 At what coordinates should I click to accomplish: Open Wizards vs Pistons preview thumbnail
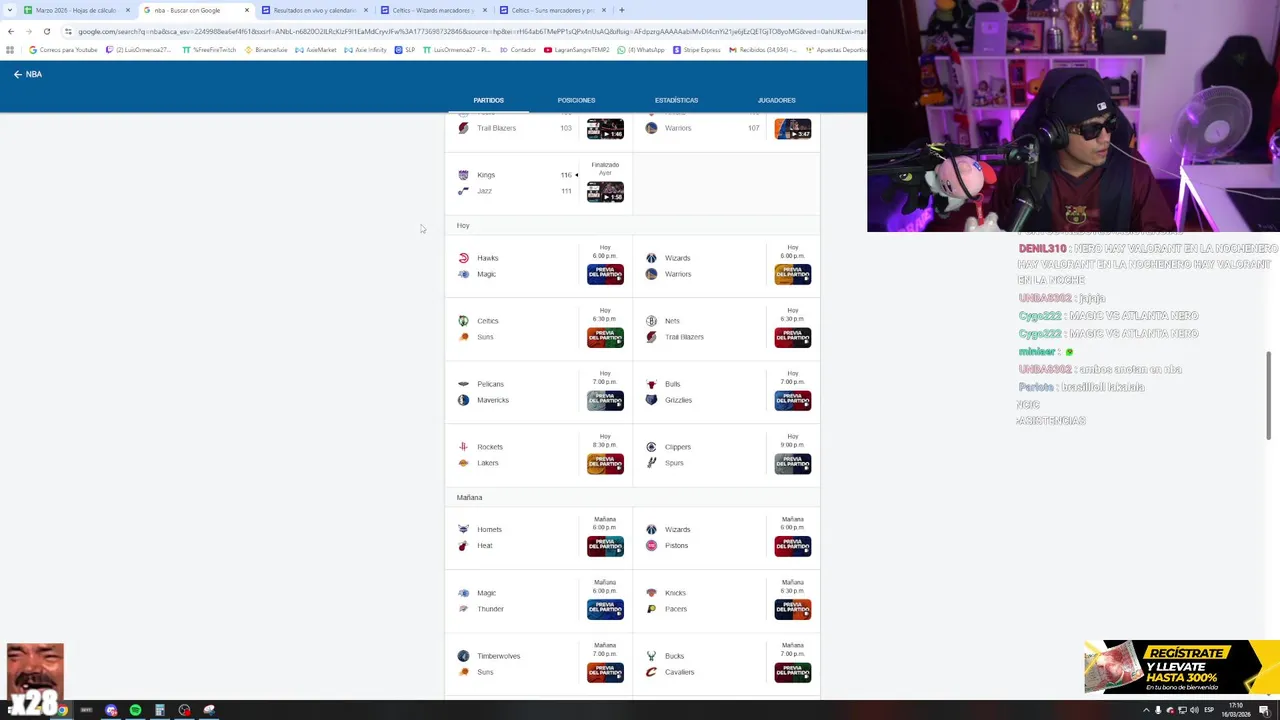[793, 546]
